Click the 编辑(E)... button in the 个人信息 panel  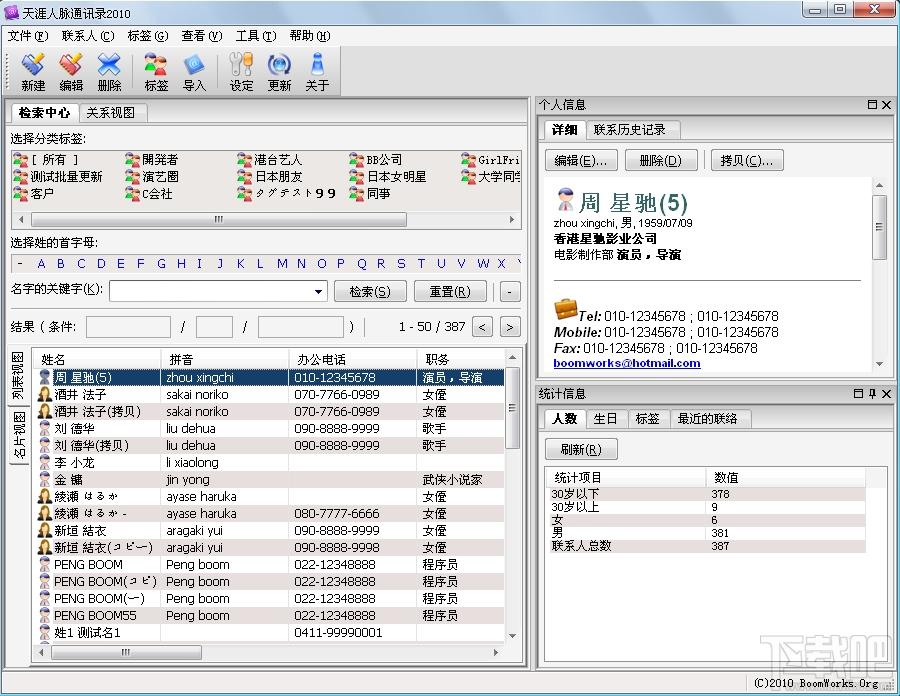(x=581, y=160)
